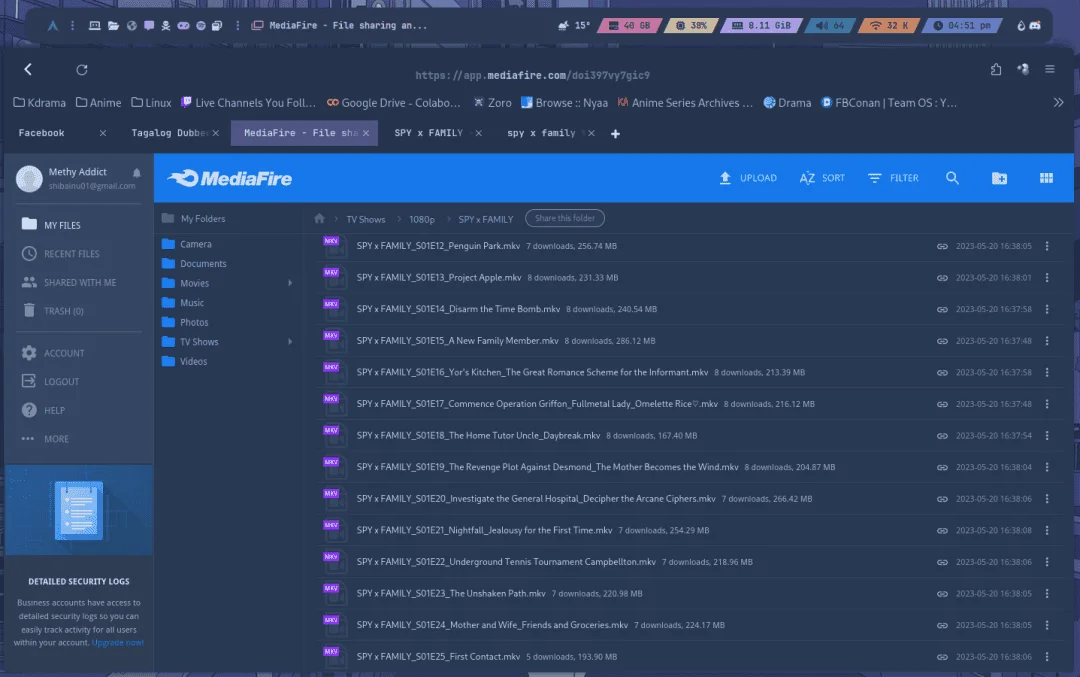Viewport: 1080px width, 677px height.
Task: Open options menu for S01E12 Penguin Park
Action: [x=1047, y=246]
